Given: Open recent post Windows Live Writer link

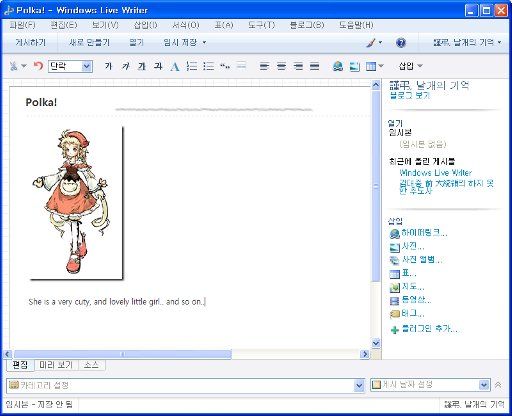Looking at the screenshot, I should pyautogui.click(x=436, y=173).
